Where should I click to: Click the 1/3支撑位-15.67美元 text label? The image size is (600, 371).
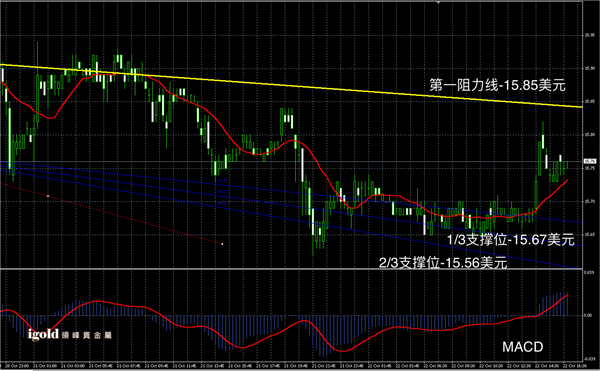[x=511, y=239]
